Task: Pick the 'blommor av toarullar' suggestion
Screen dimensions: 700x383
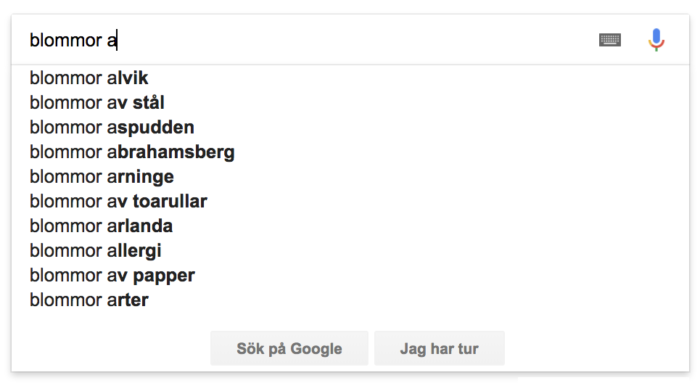Action: point(350,201)
